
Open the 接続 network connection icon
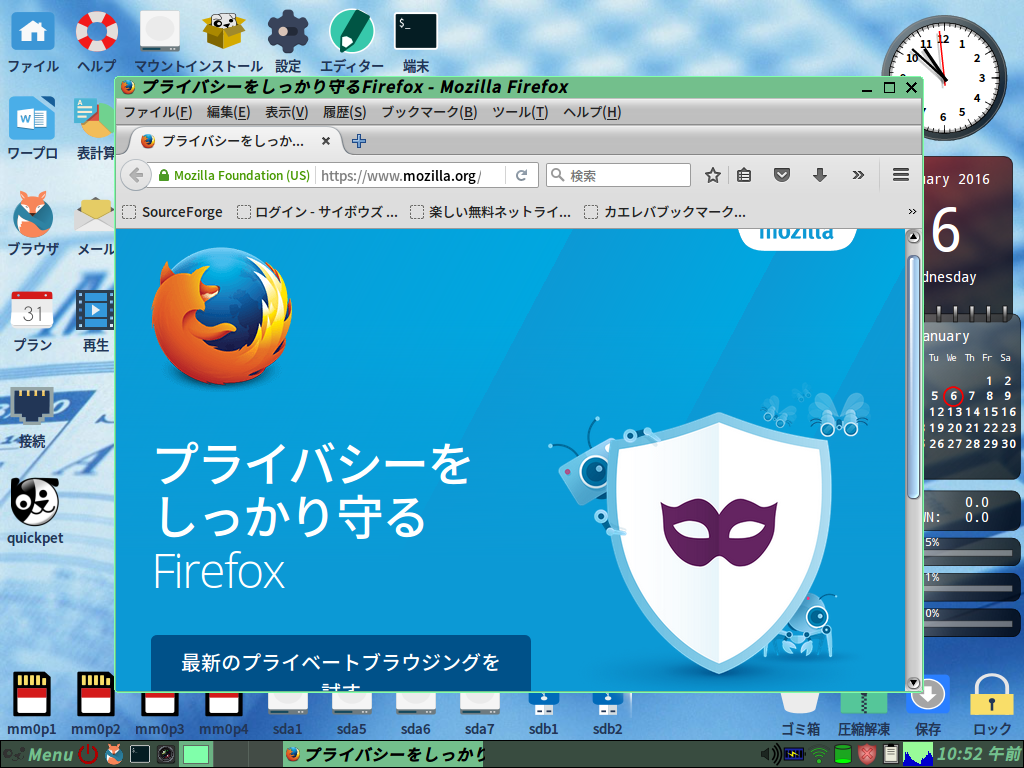coord(32,406)
